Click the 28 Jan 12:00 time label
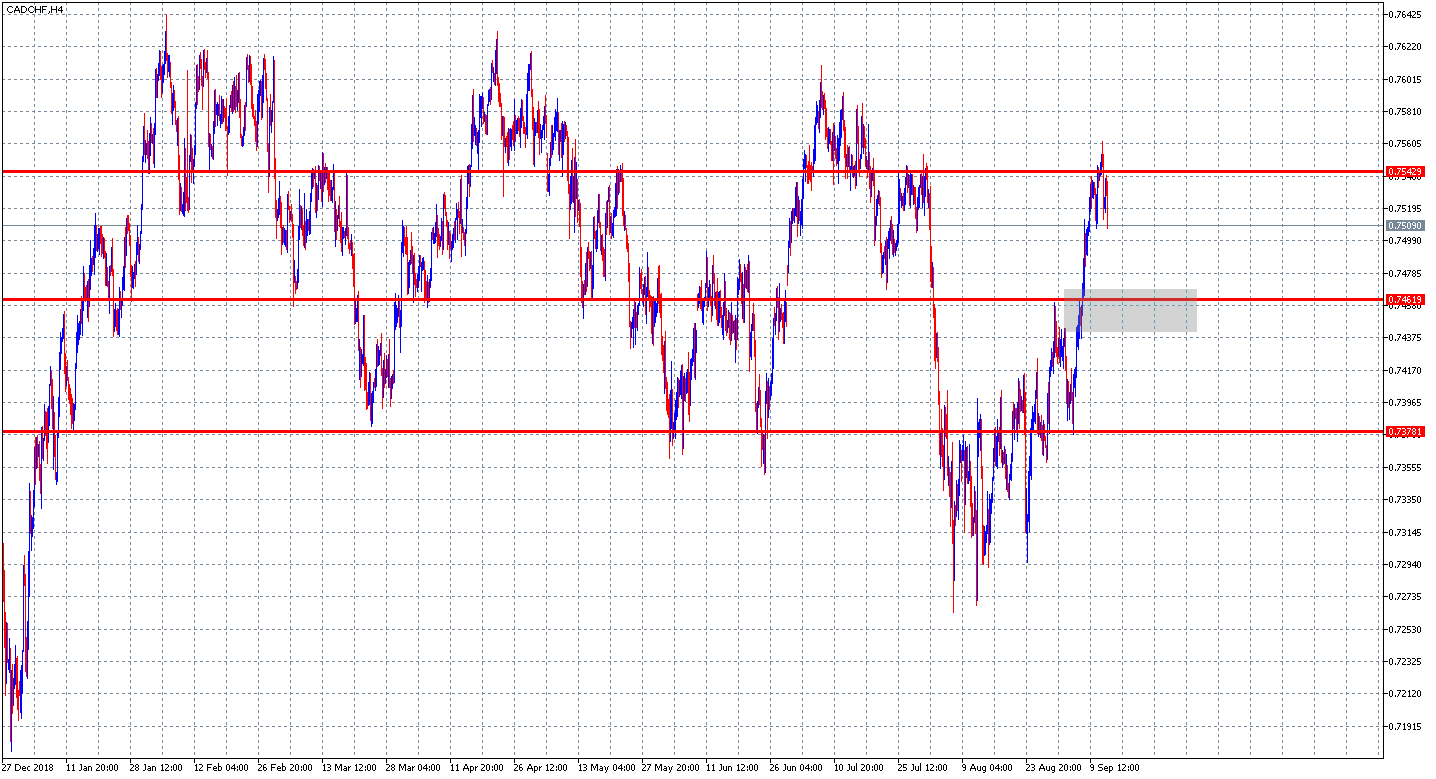The width and height of the screenshot is (1436, 779). tap(157, 769)
